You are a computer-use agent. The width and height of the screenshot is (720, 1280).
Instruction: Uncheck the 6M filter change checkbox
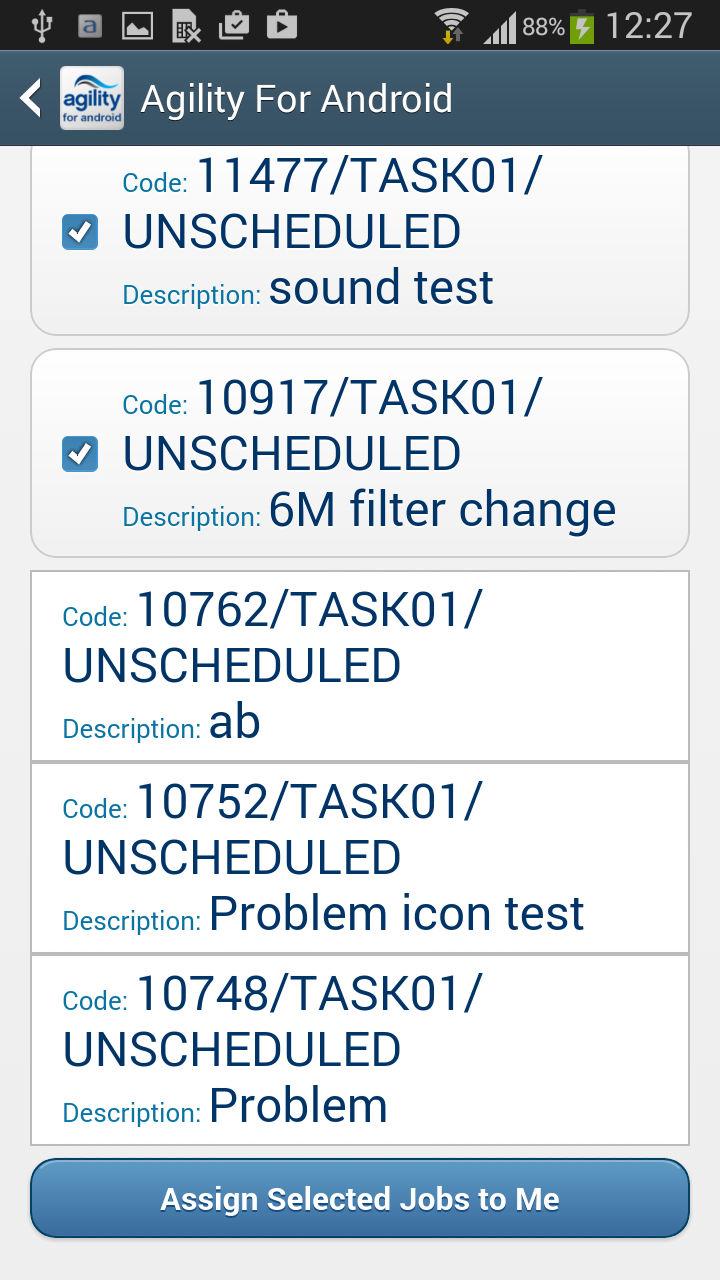click(x=80, y=454)
